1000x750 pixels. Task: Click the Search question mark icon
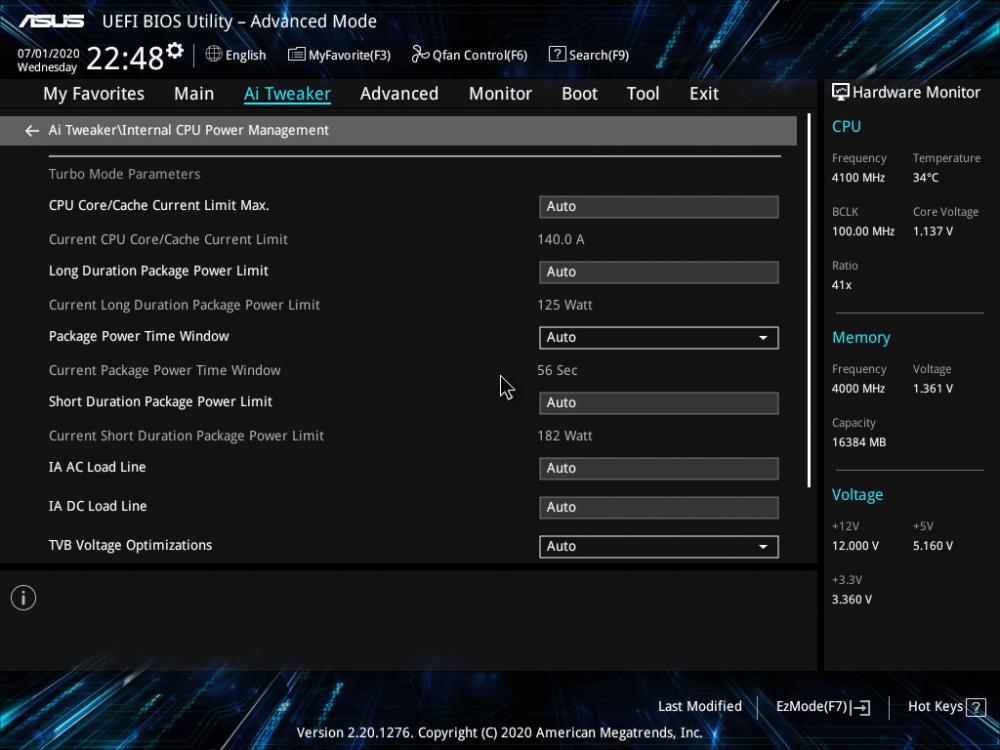pos(557,54)
